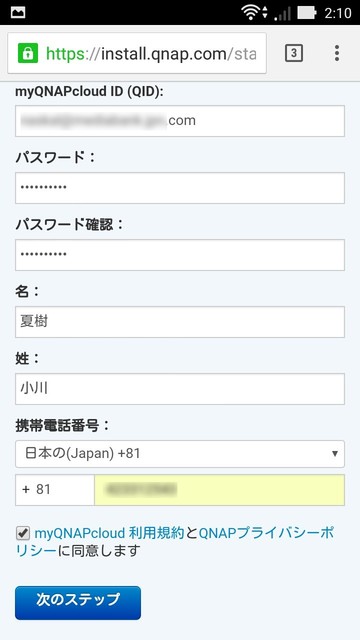Image resolution: width=360 pixels, height=640 pixels.
Task: Tap the green padlock security icon
Action: click(x=28, y=53)
